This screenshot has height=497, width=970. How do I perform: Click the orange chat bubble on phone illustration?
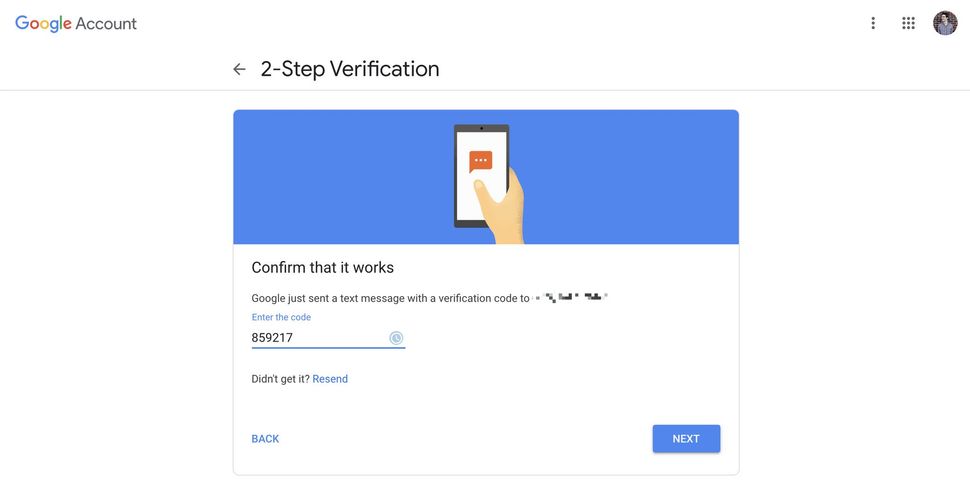click(x=481, y=162)
